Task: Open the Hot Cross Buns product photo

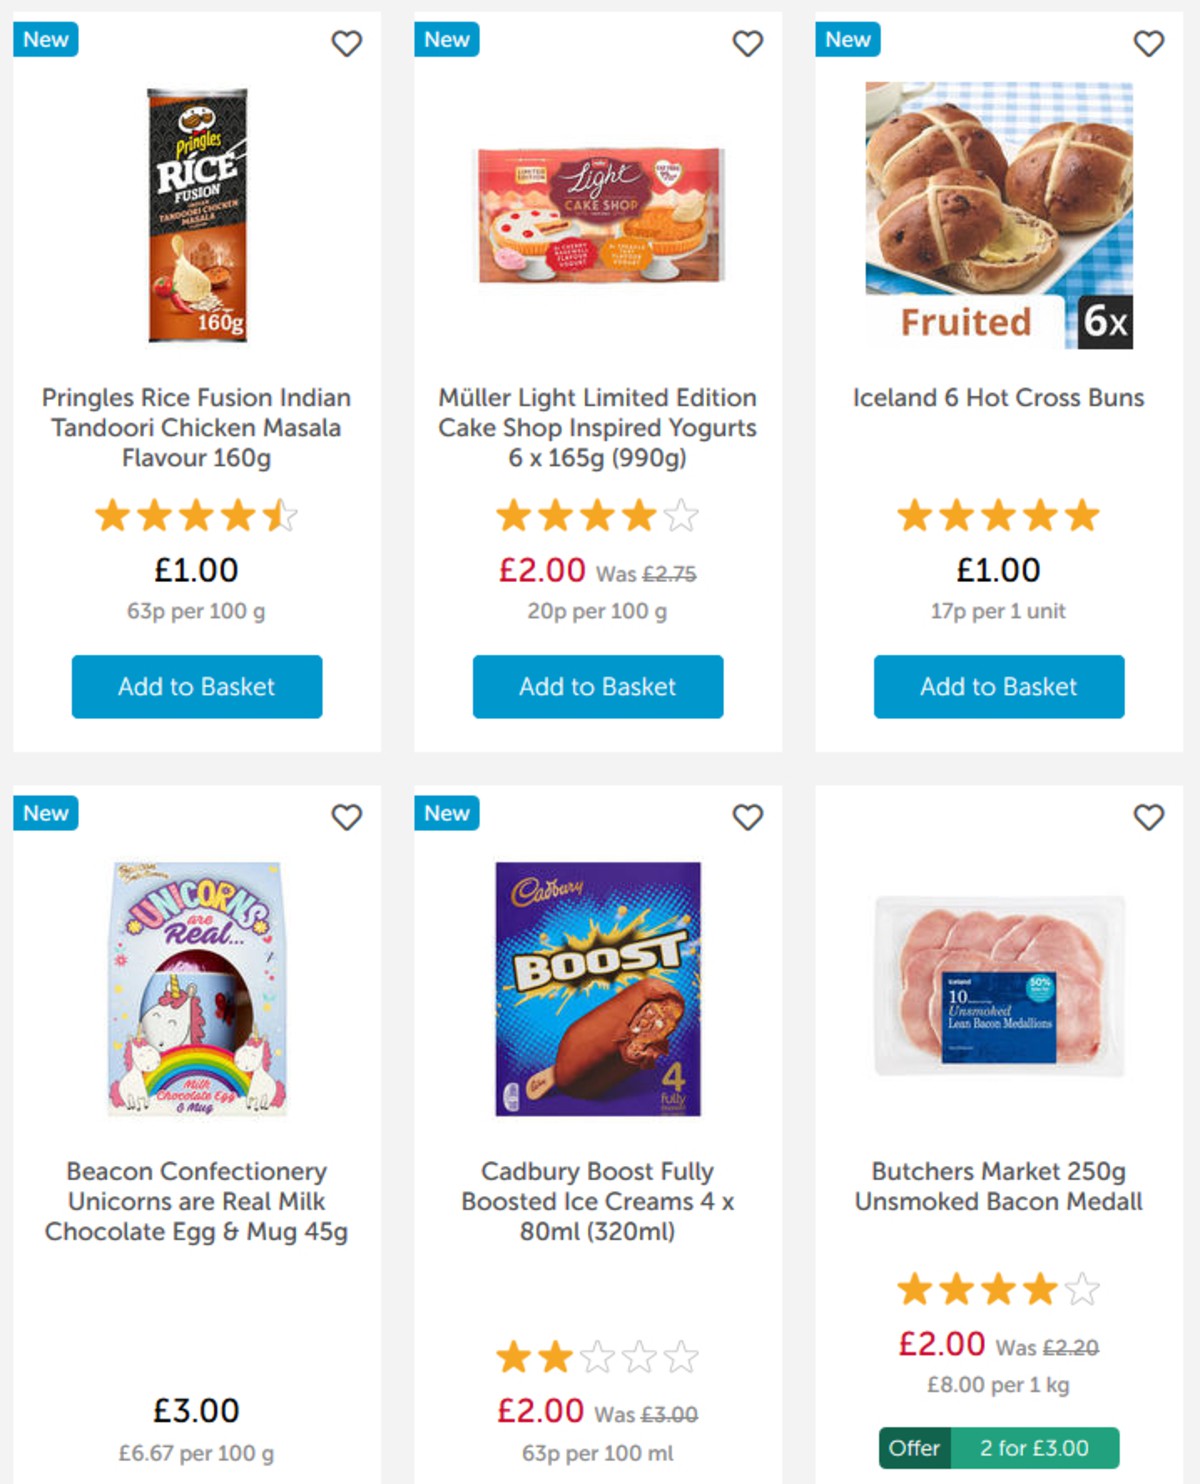Action: (x=999, y=215)
